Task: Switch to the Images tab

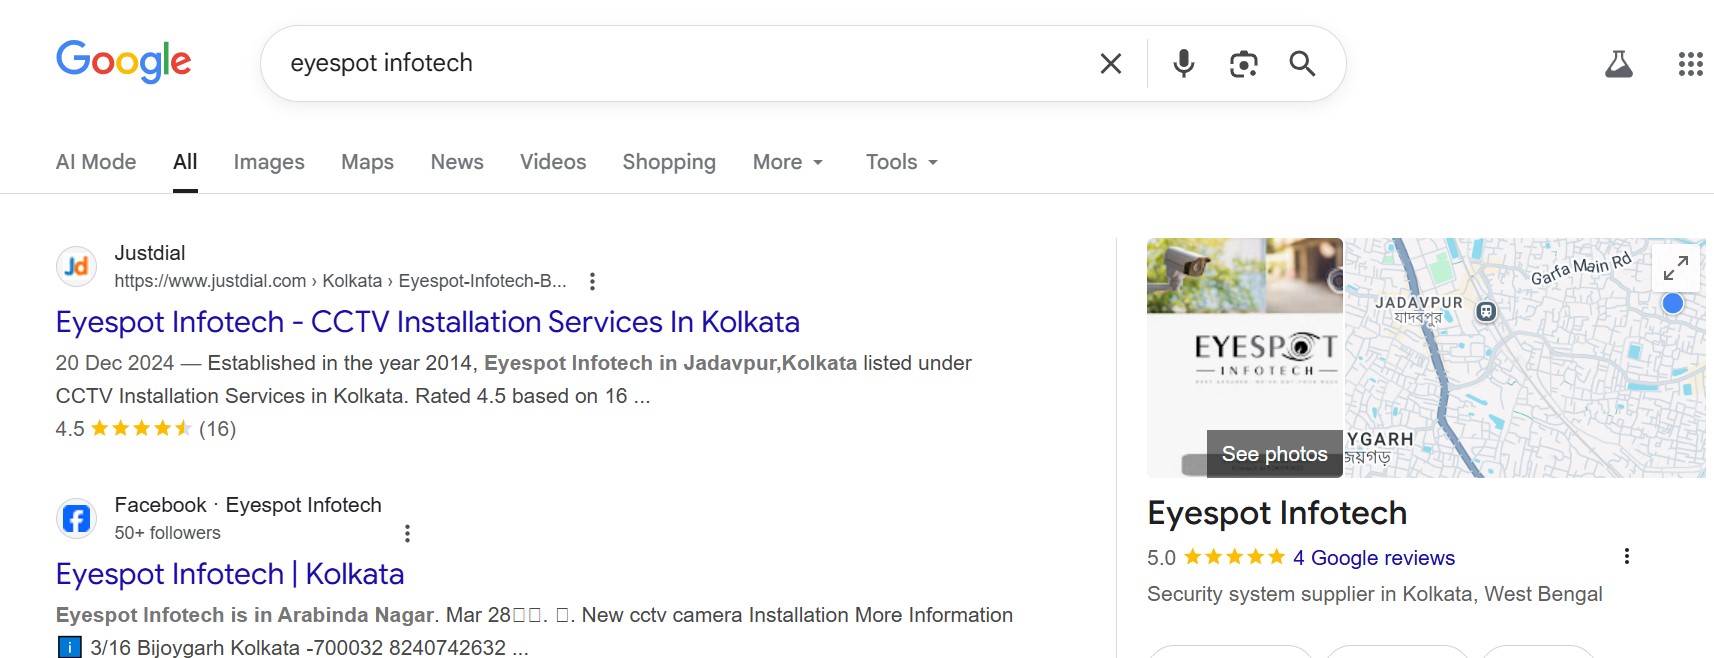Action: pos(269,162)
